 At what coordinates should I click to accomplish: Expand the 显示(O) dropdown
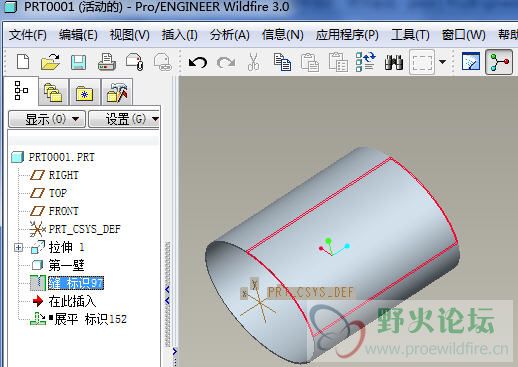tap(47, 119)
